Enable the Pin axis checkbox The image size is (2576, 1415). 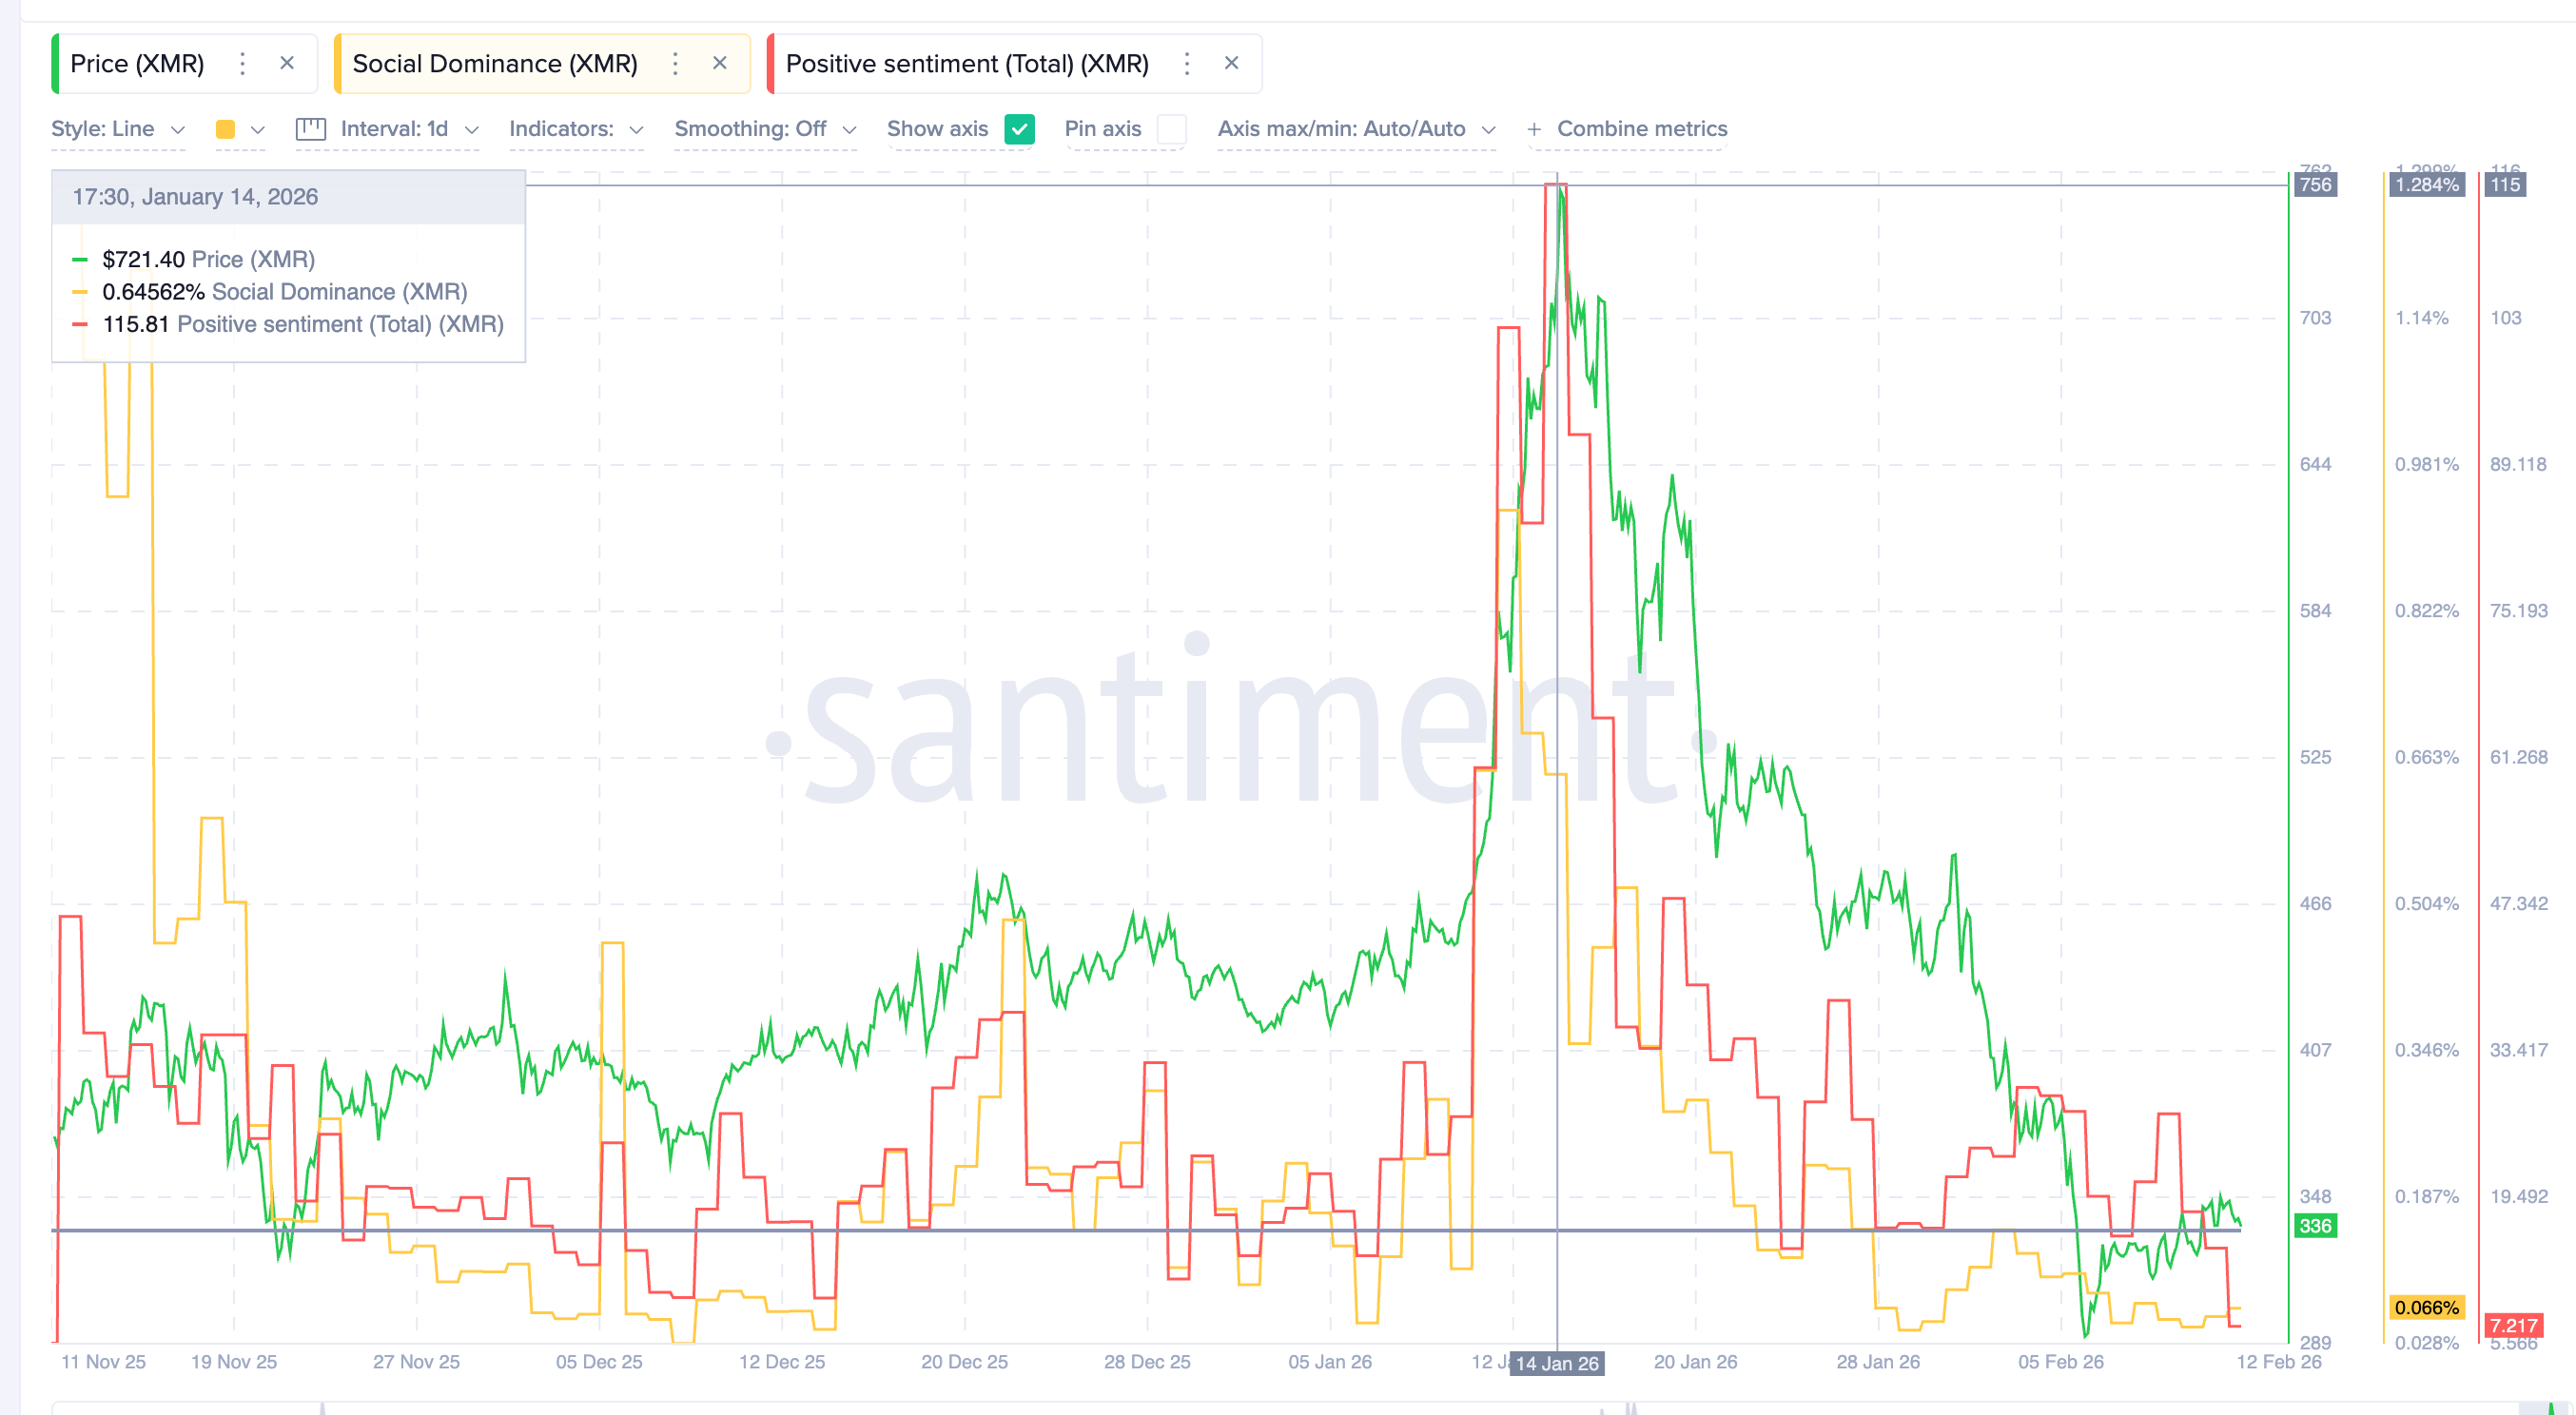coord(1171,129)
